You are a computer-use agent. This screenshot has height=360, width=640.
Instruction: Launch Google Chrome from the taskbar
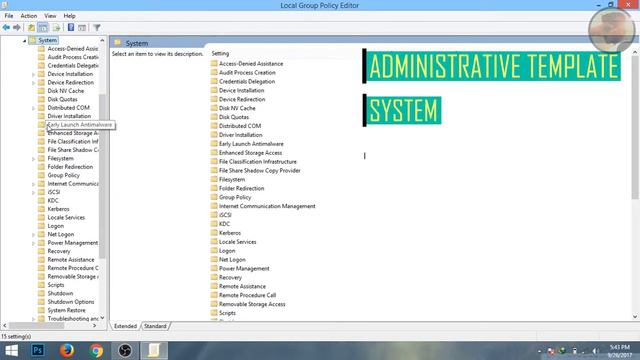click(x=96, y=351)
